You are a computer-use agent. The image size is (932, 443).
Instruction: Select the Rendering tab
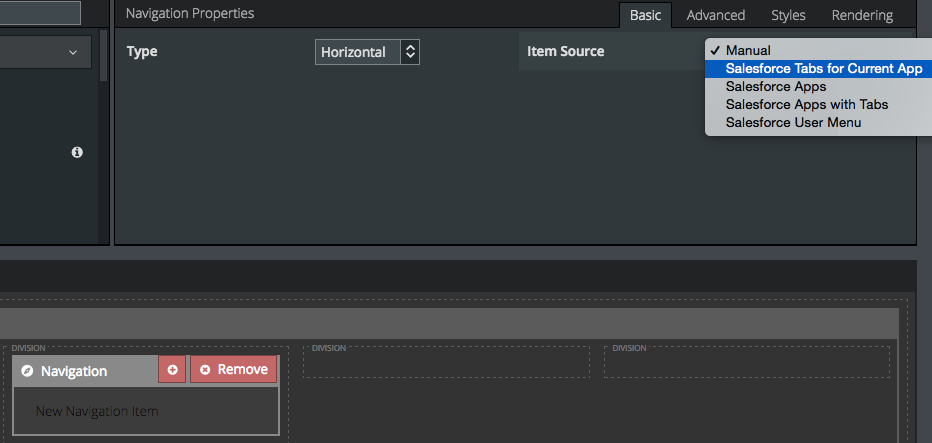862,15
